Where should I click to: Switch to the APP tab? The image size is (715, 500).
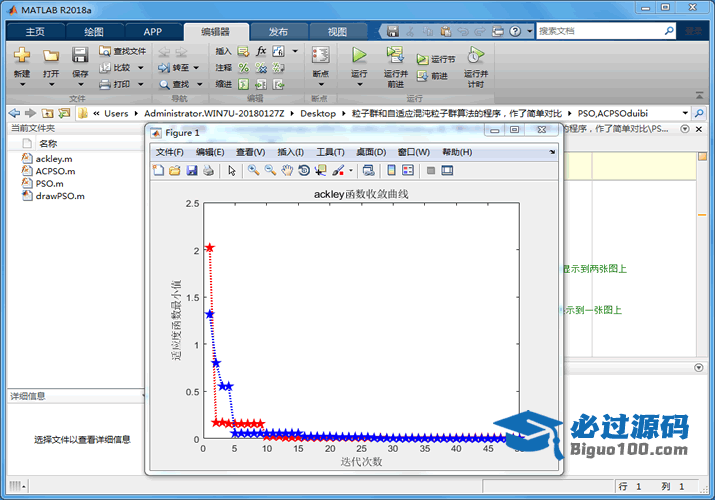(152, 31)
